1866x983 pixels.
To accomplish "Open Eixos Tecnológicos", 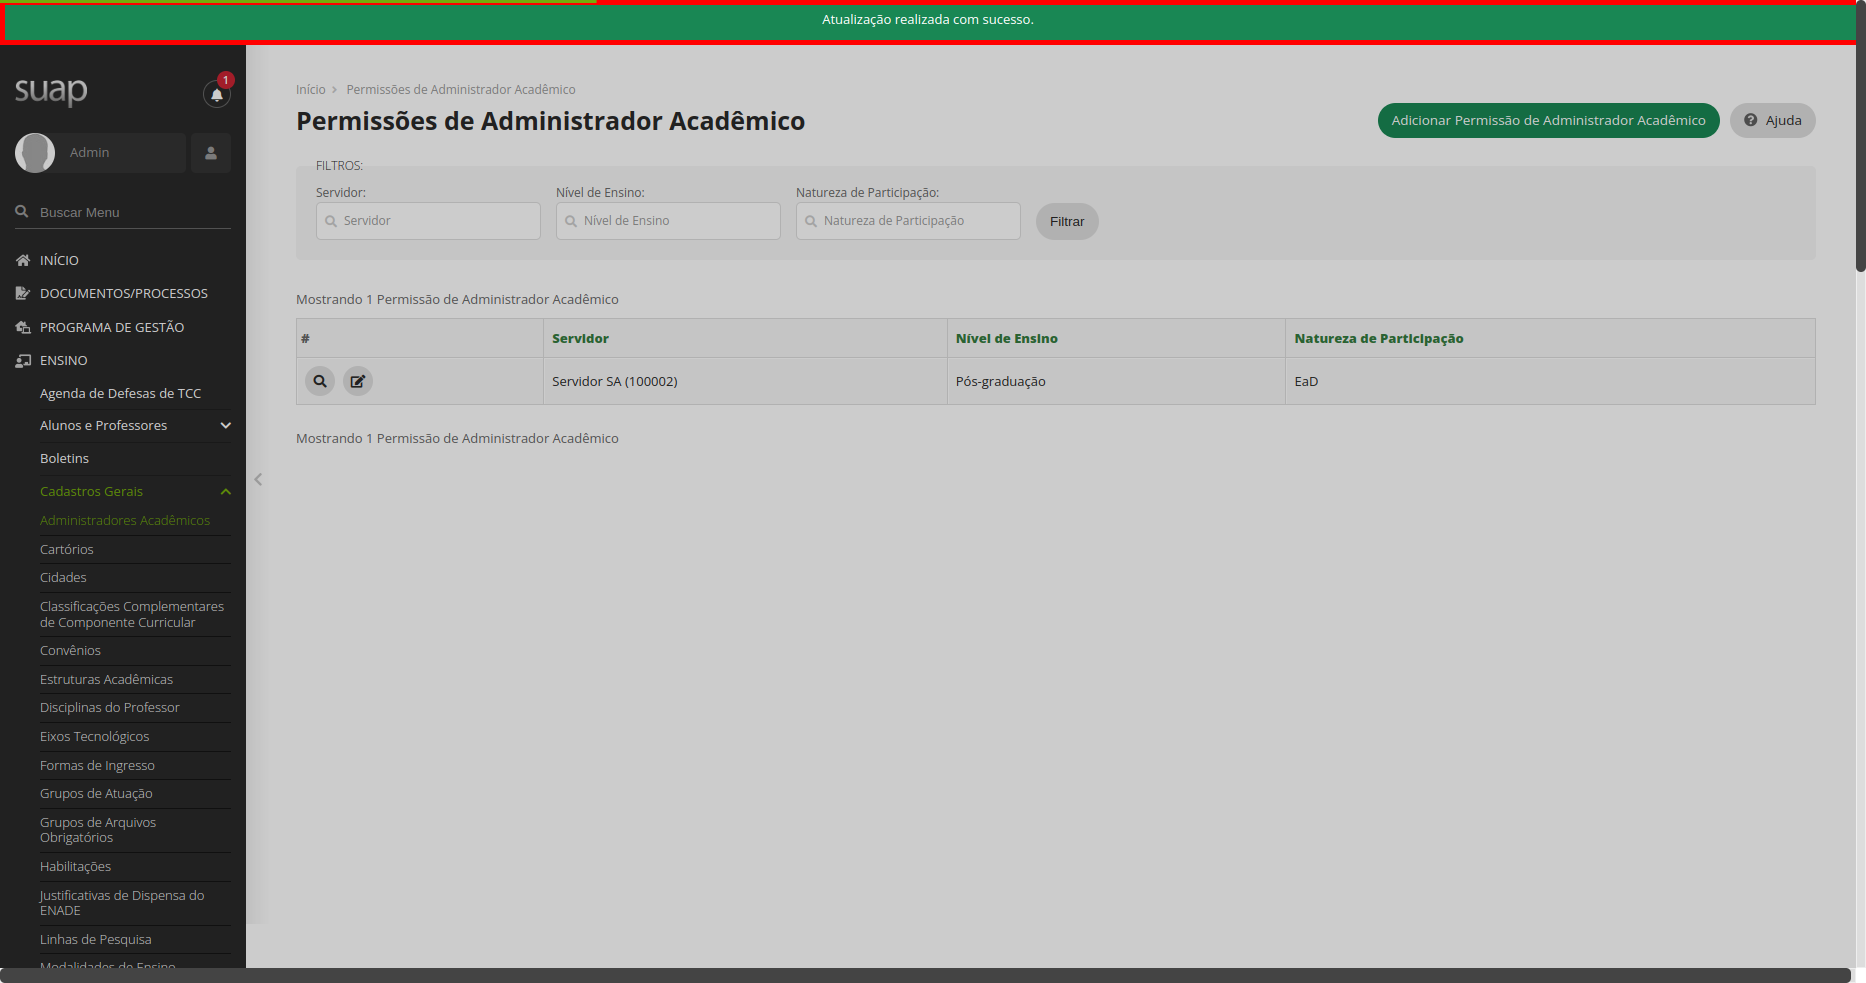I will coord(95,736).
